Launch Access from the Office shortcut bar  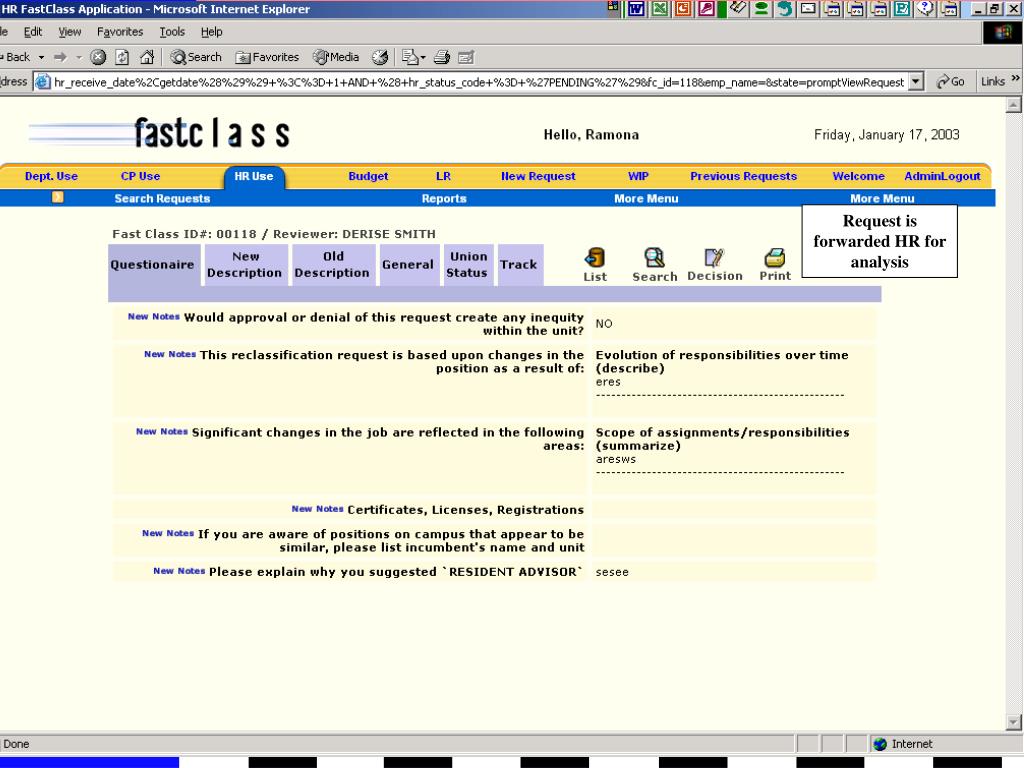click(x=707, y=9)
